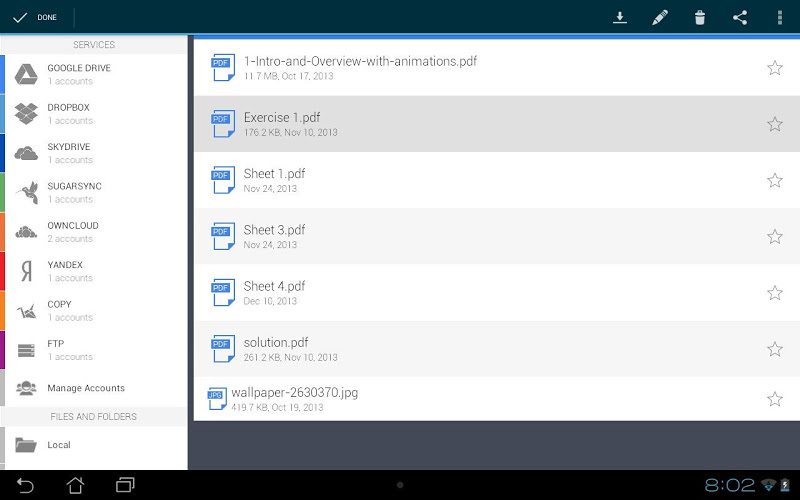Select the Google Drive service icon
This screenshot has width=800, height=500.
(26, 74)
